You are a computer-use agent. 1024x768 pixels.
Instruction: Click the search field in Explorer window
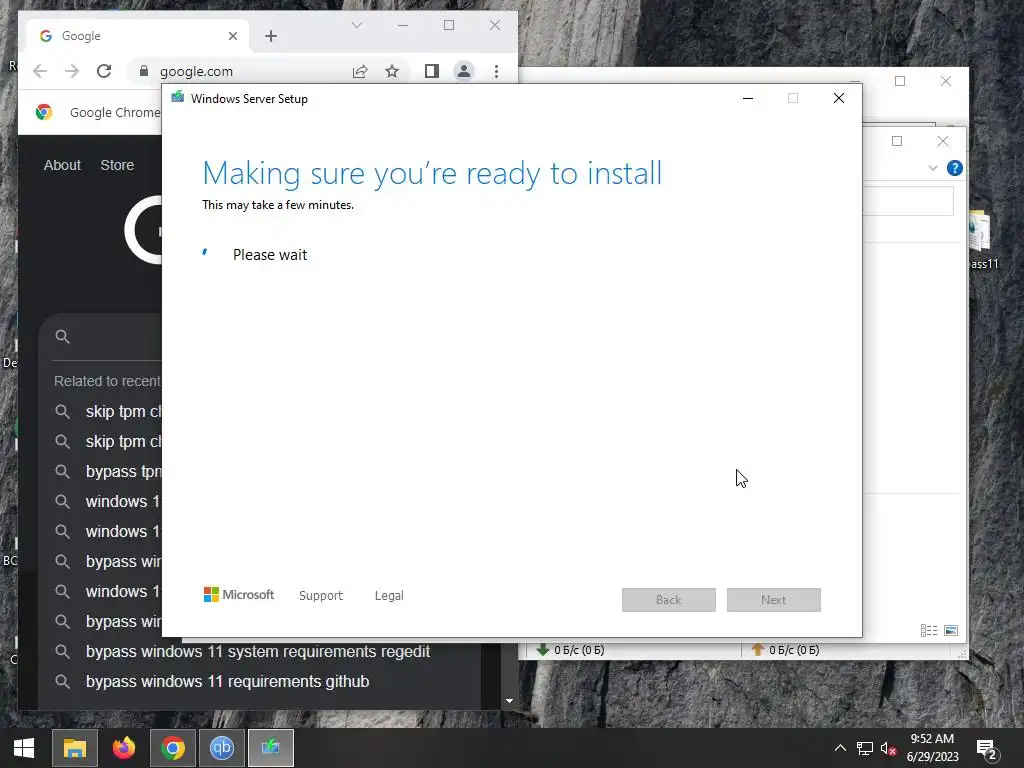908,201
